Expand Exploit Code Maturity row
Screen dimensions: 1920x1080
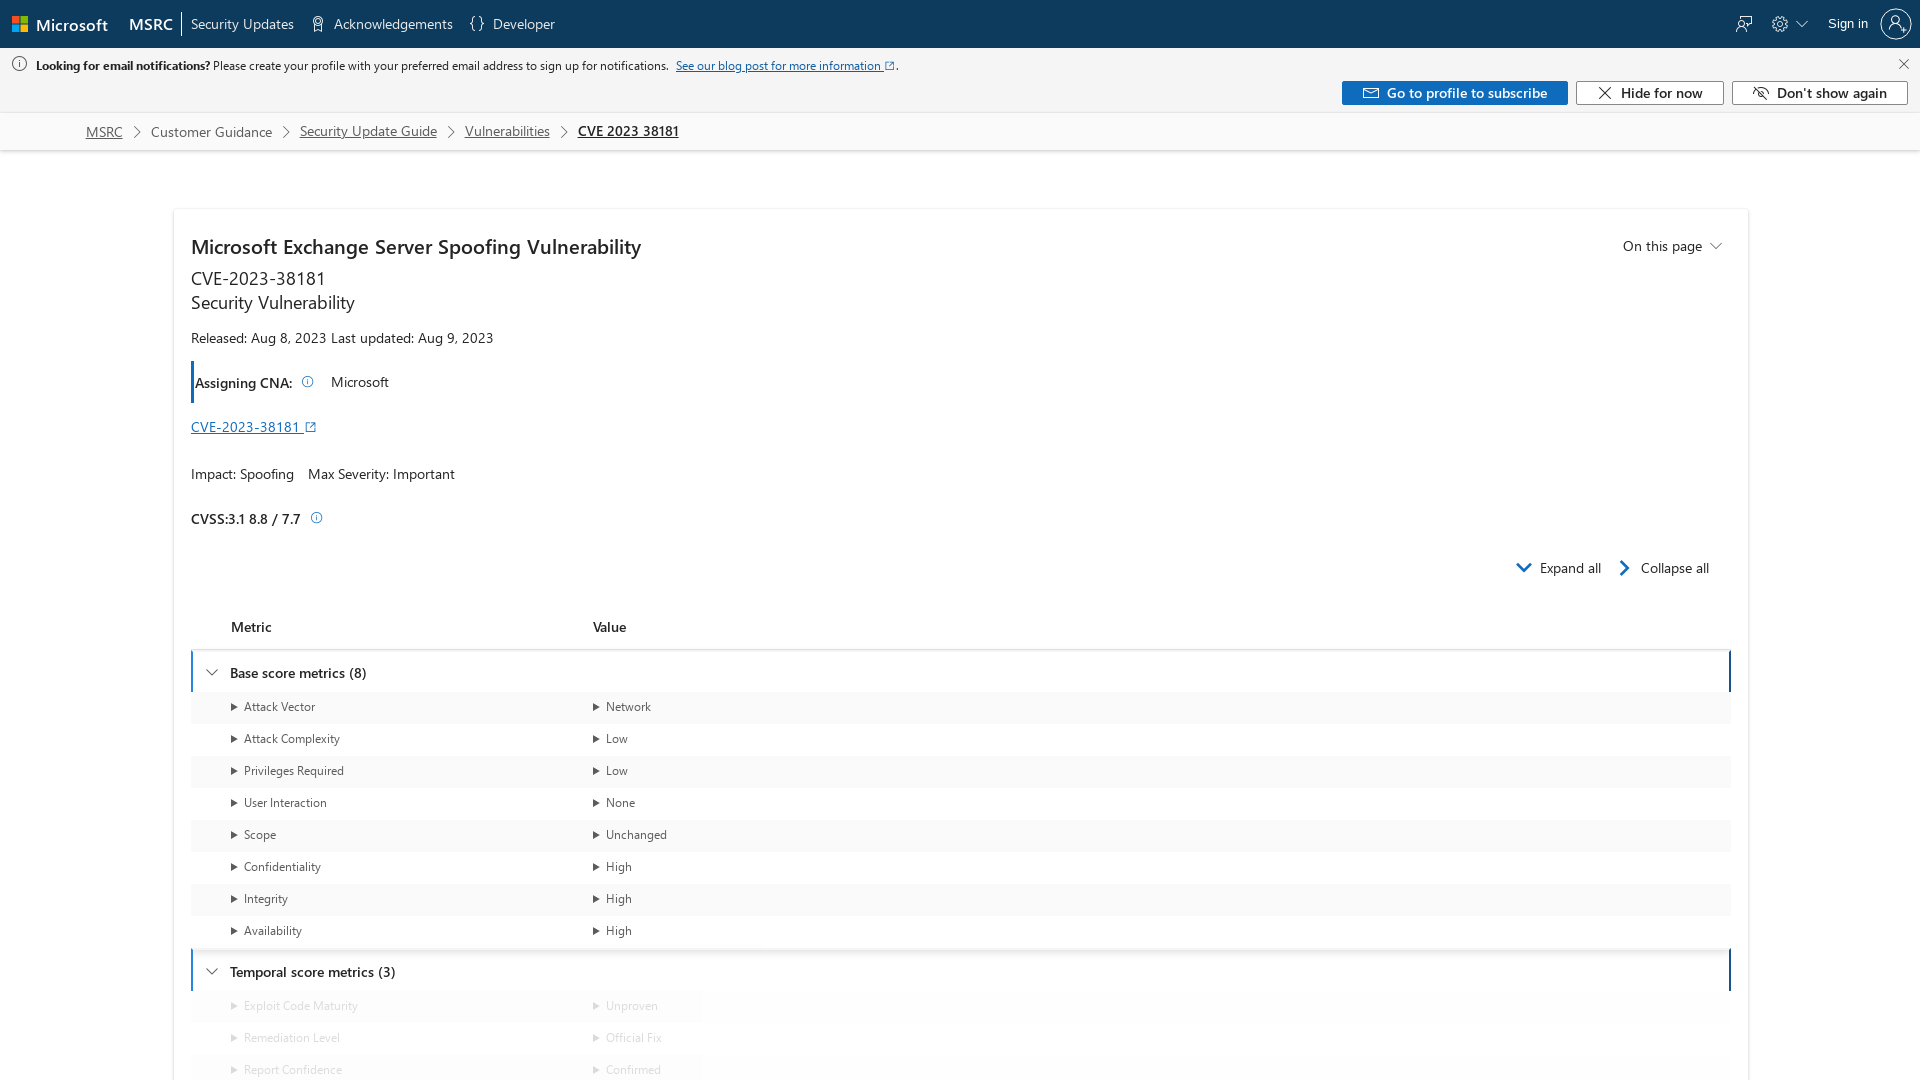click(x=294, y=1006)
